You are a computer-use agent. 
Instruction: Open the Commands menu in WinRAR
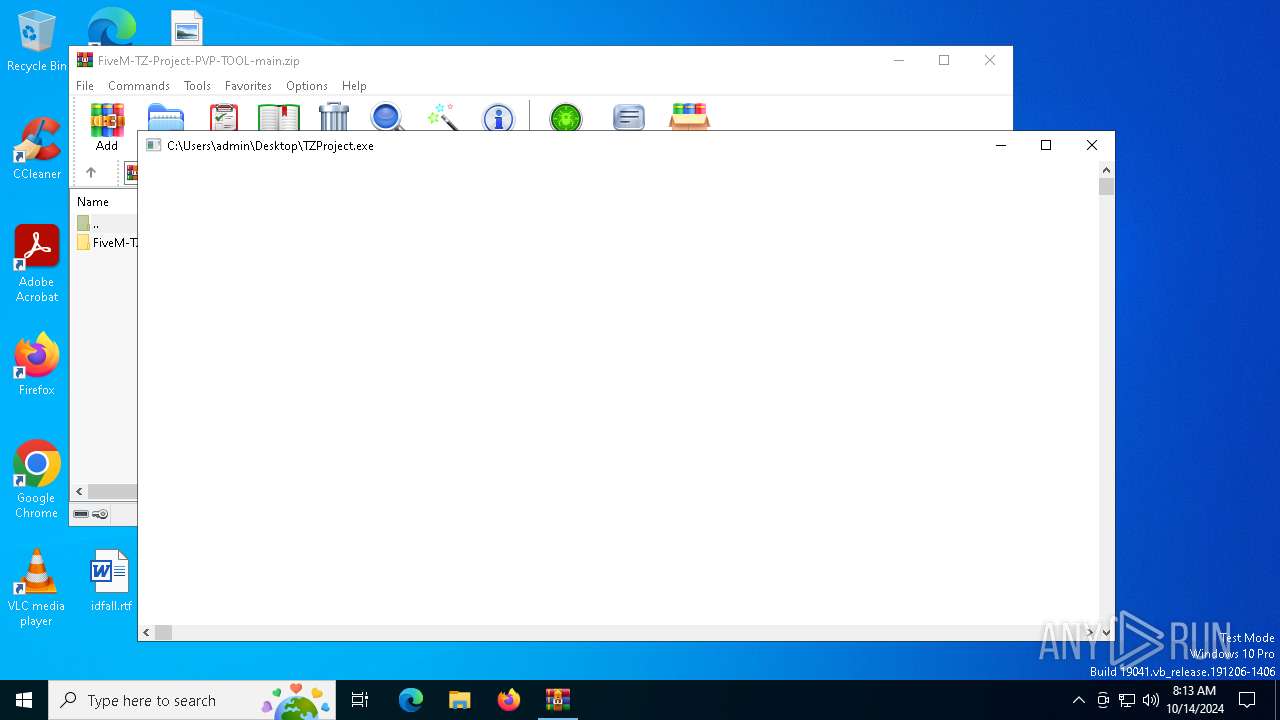[139, 86]
